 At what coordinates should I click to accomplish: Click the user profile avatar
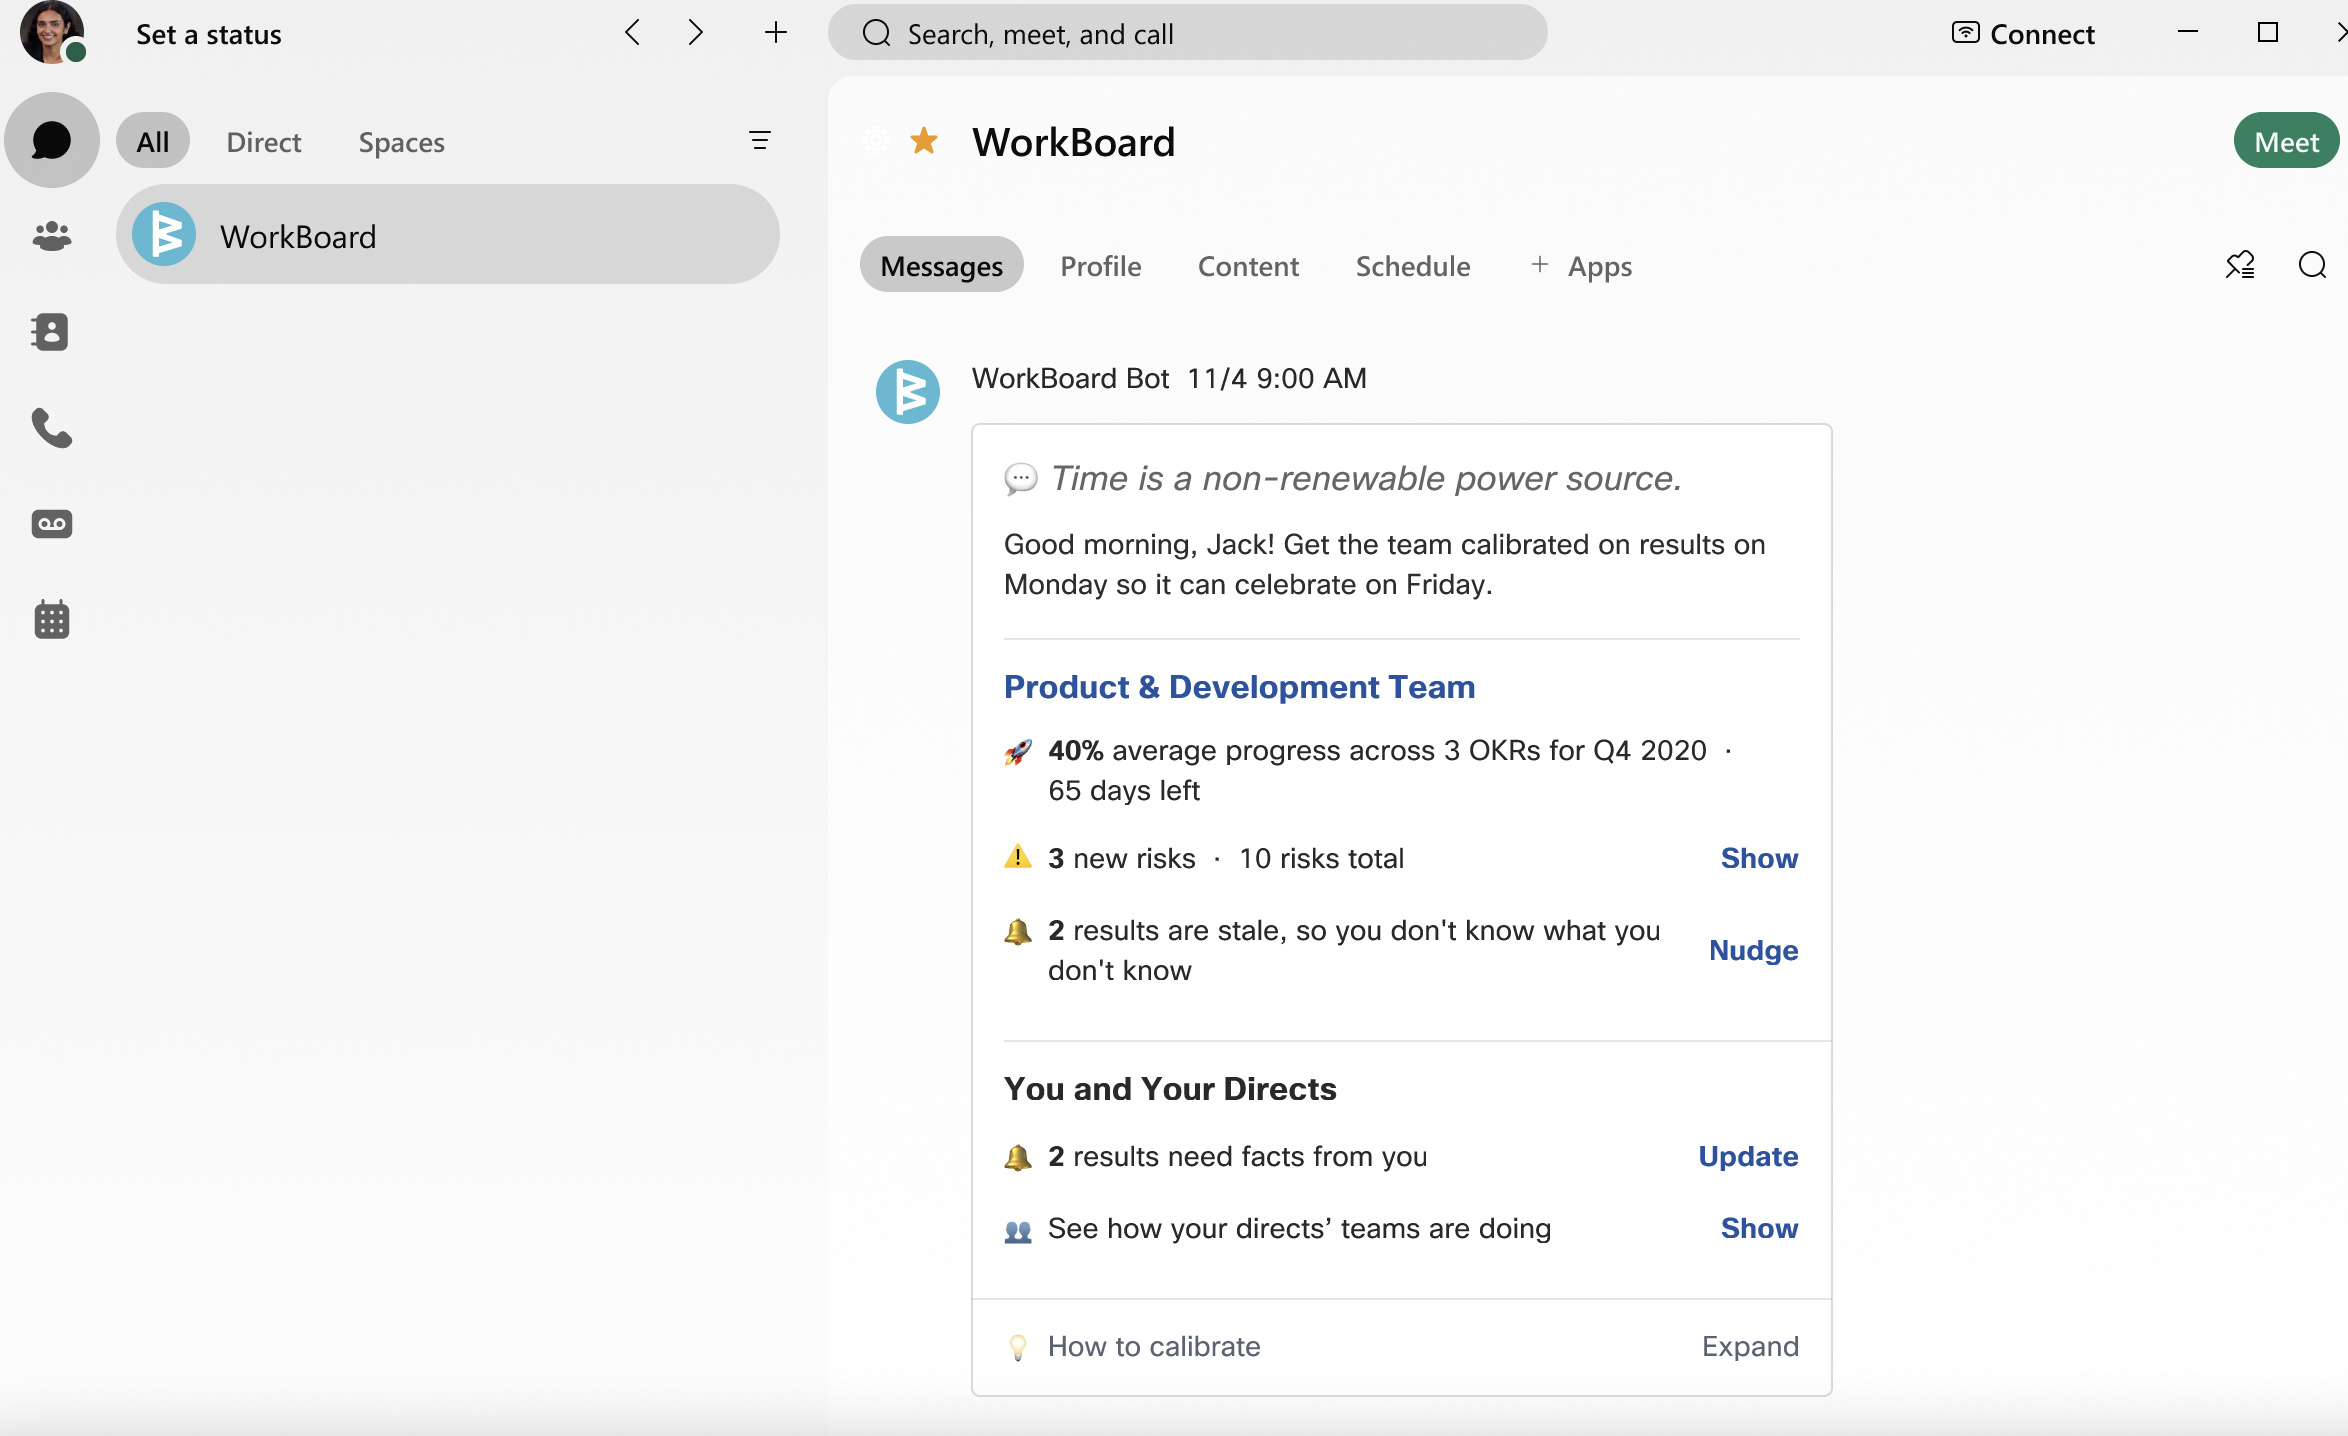tap(52, 32)
